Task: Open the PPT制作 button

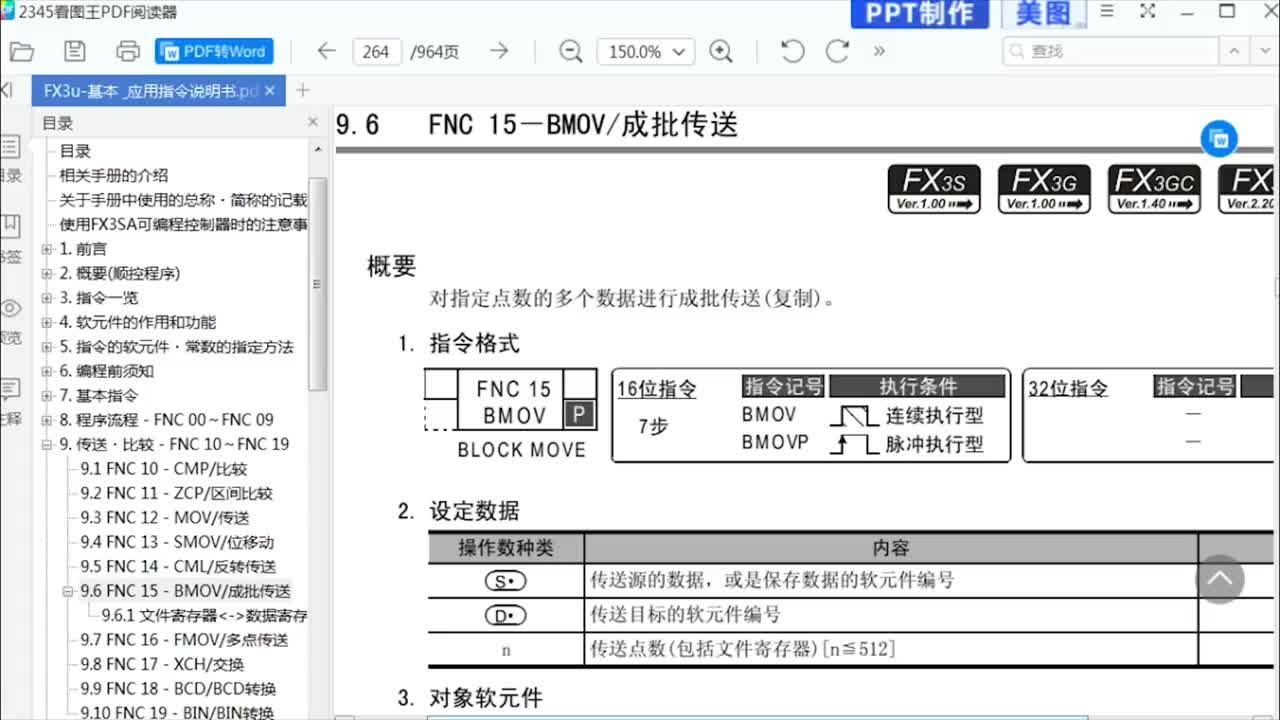Action: pyautogui.click(x=919, y=13)
